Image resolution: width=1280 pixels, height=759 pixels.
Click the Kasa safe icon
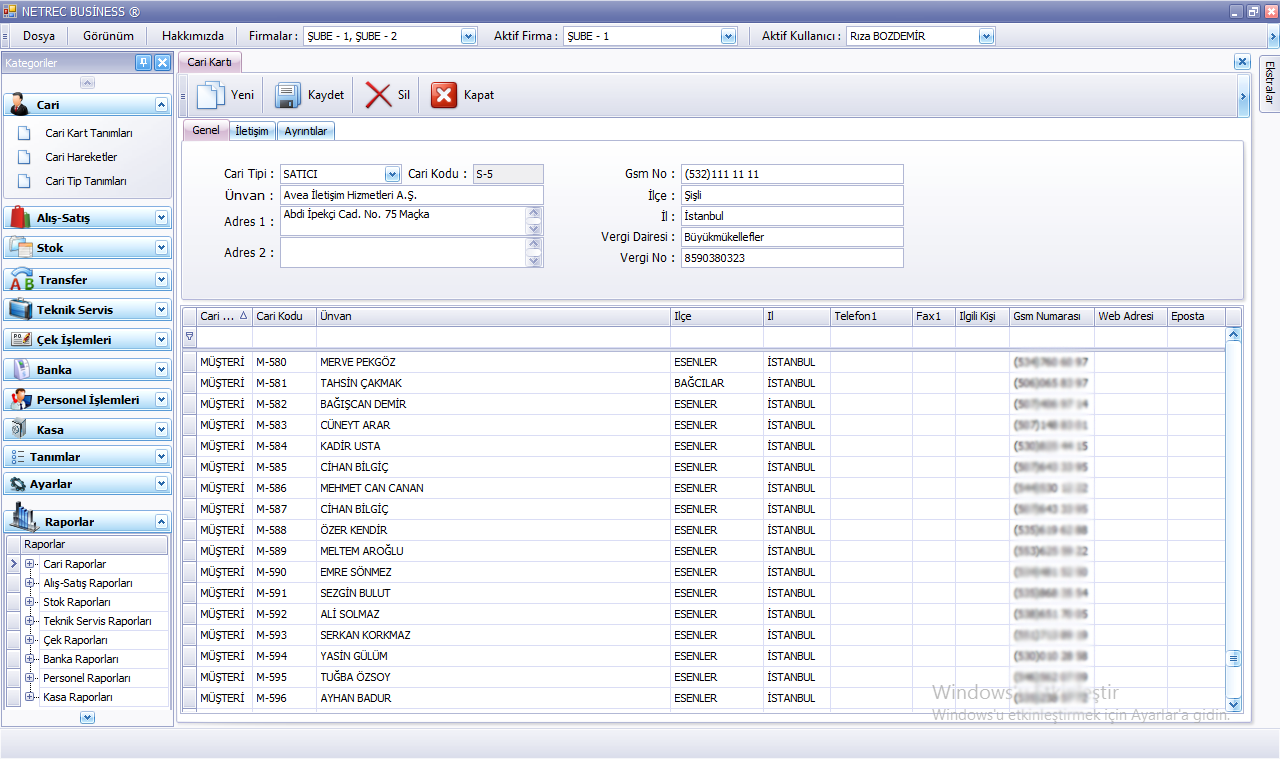point(20,429)
